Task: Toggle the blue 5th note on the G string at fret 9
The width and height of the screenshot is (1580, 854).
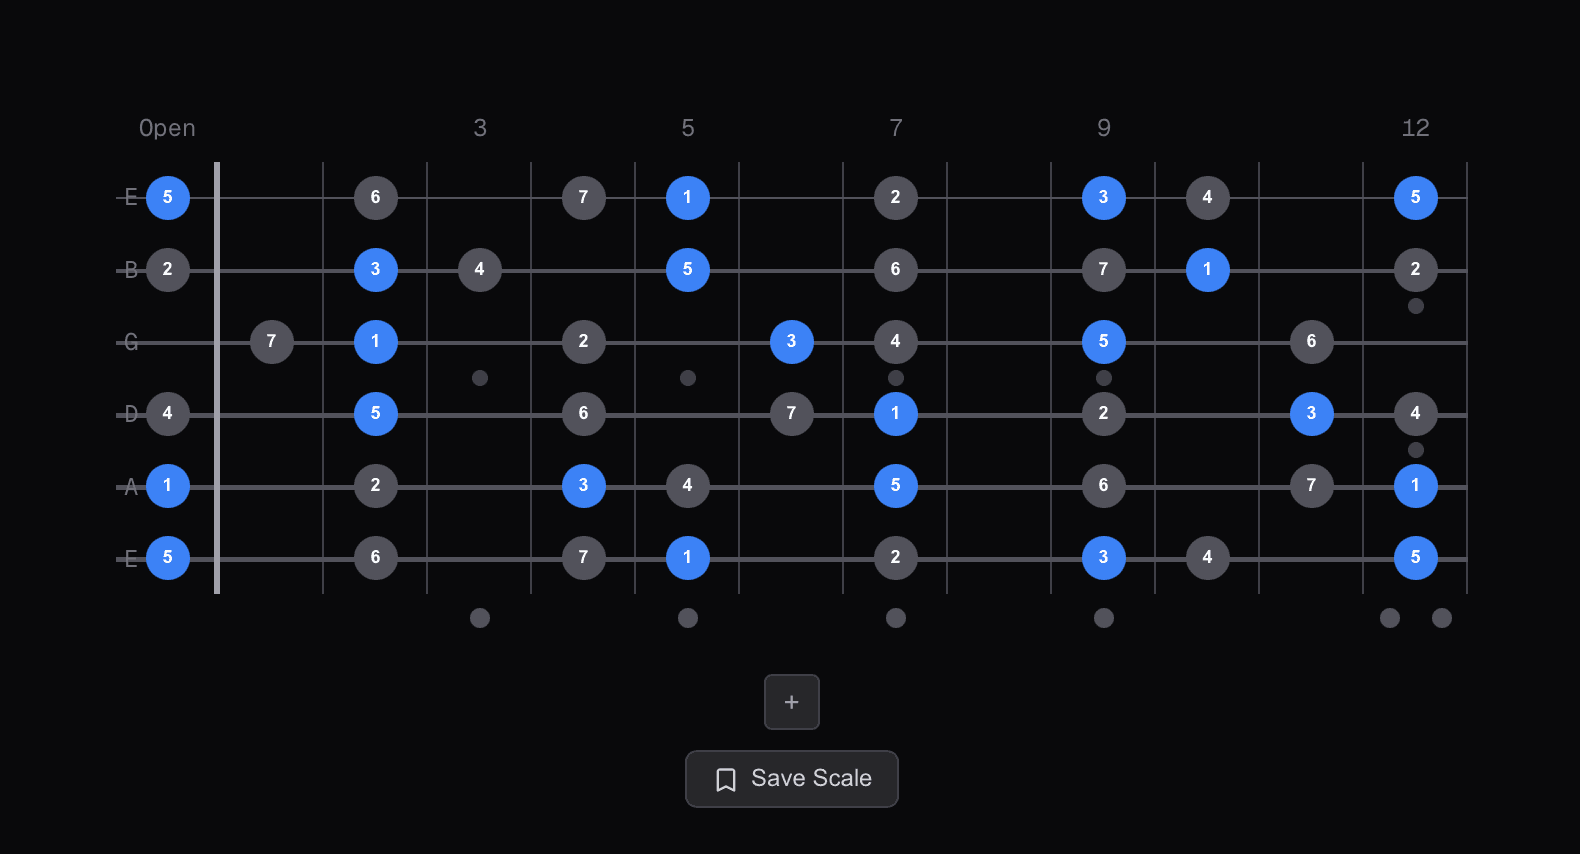Action: (x=1103, y=341)
